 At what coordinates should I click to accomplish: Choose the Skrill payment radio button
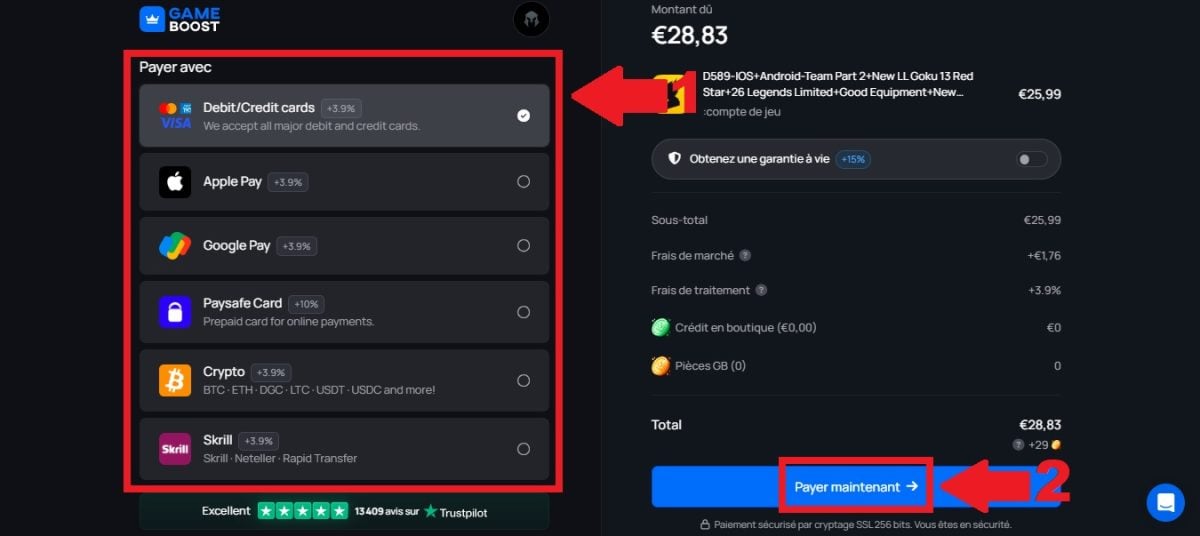coord(523,448)
